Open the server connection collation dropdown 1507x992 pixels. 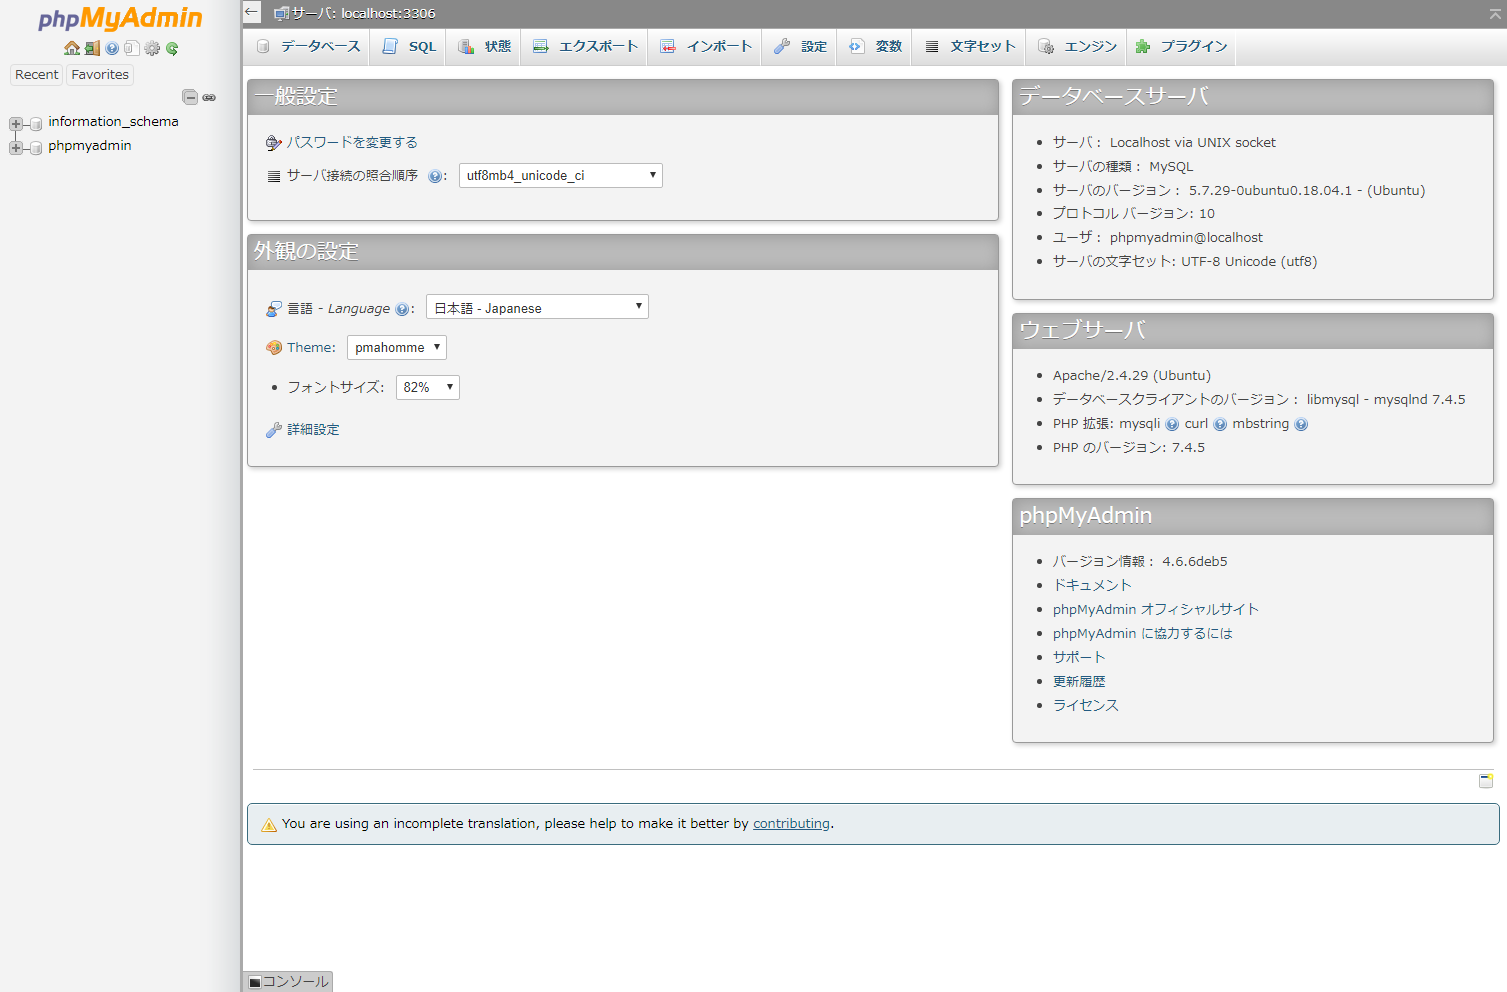(560, 175)
